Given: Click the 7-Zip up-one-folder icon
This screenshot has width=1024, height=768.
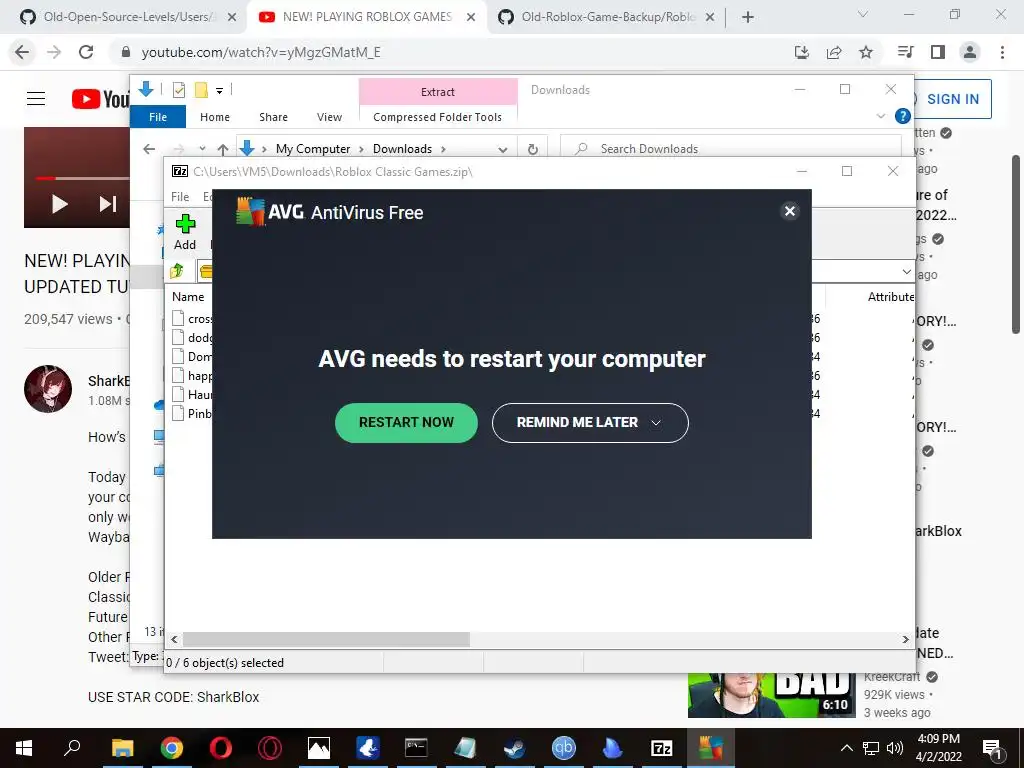Looking at the screenshot, I should [x=177, y=271].
